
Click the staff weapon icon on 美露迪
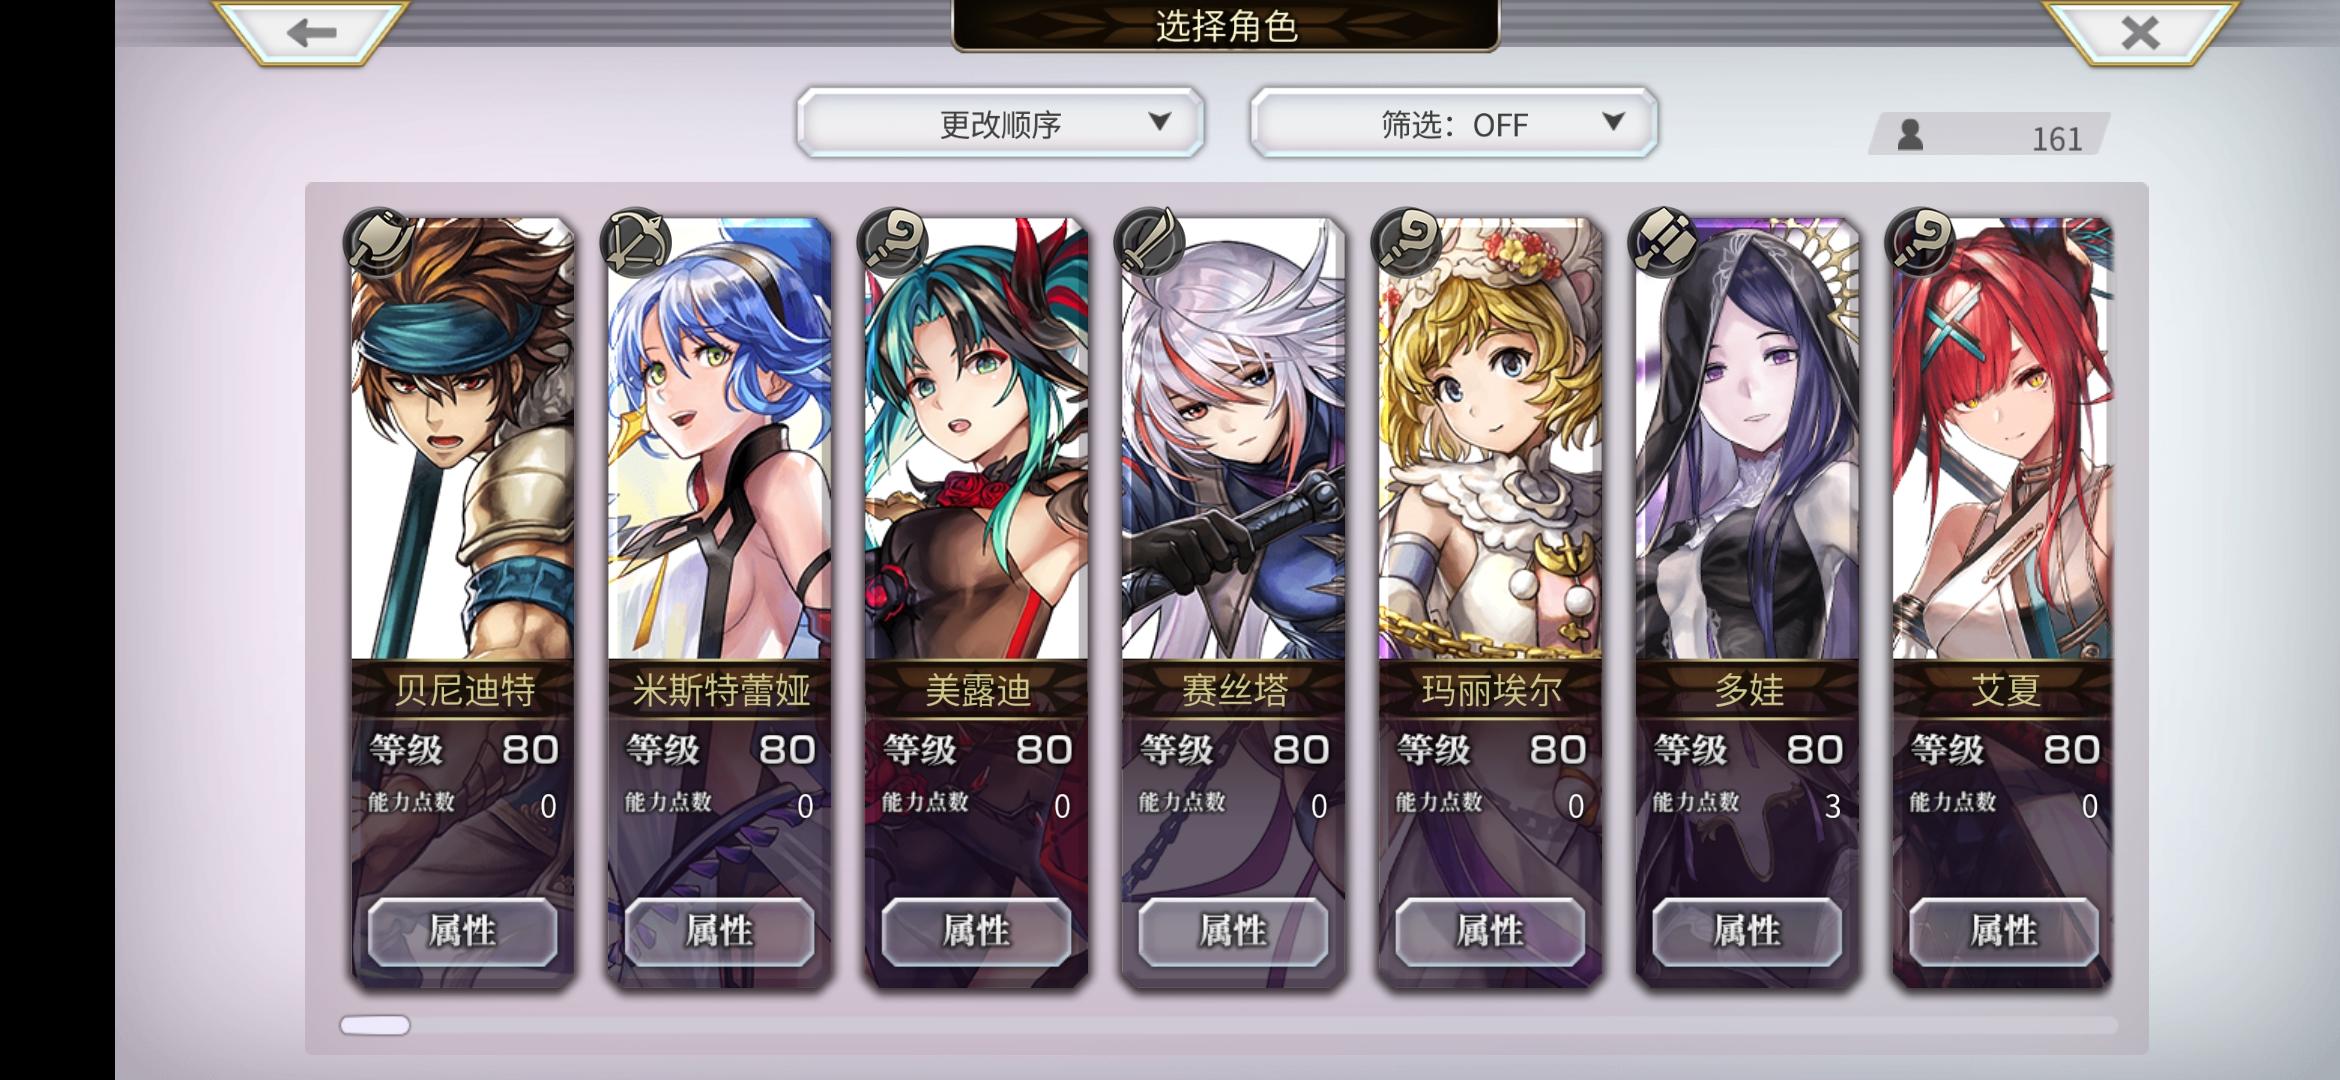coord(891,243)
